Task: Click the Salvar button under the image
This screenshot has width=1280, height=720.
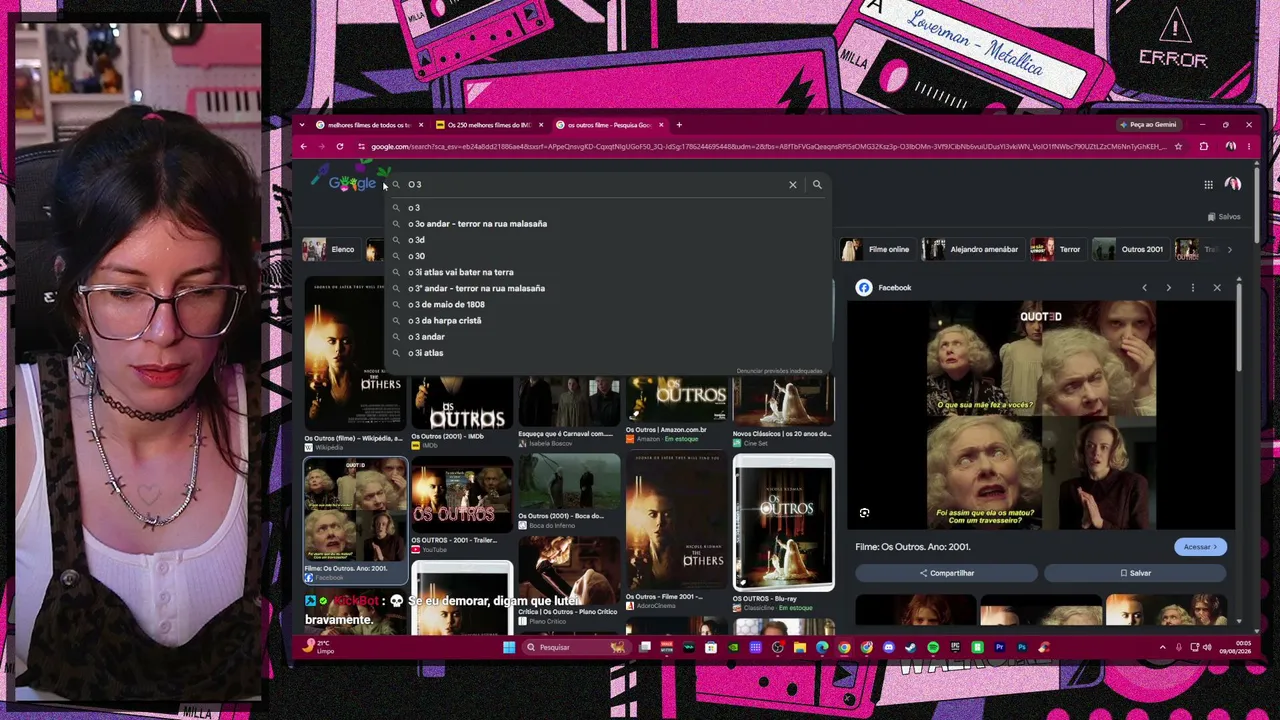Action: click(x=1135, y=573)
